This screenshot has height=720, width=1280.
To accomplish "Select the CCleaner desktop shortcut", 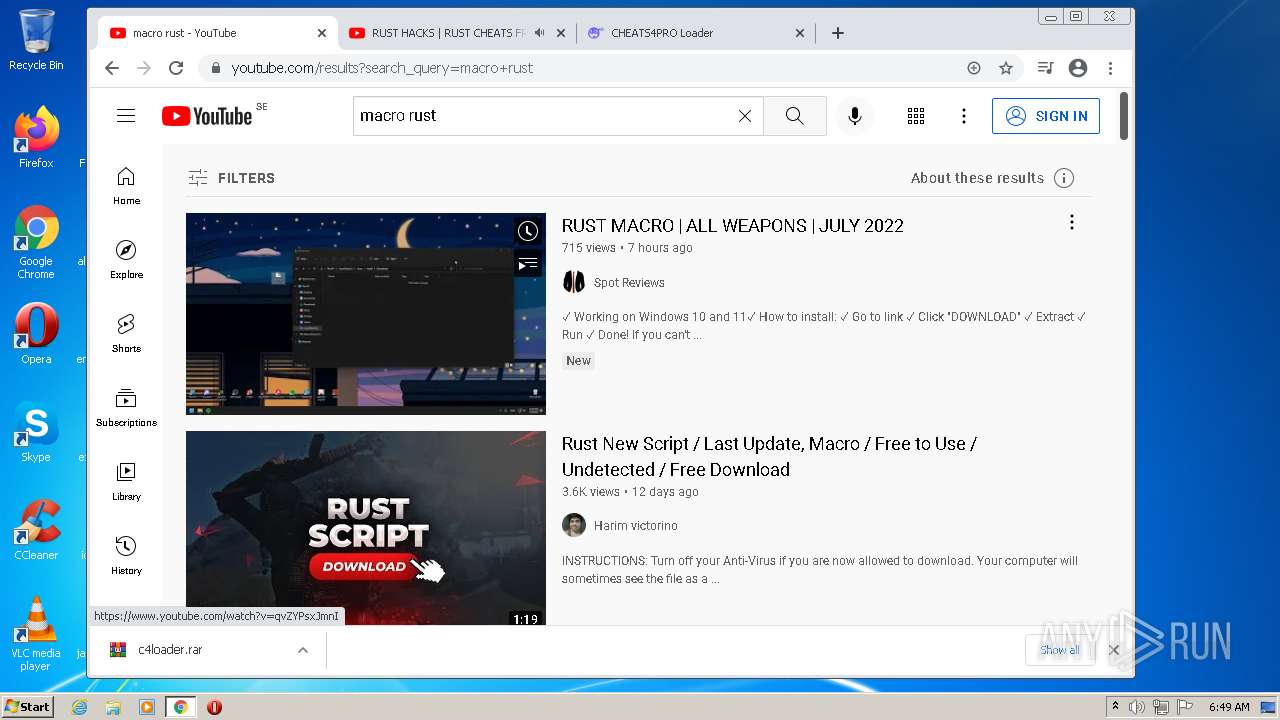I will [36, 530].
